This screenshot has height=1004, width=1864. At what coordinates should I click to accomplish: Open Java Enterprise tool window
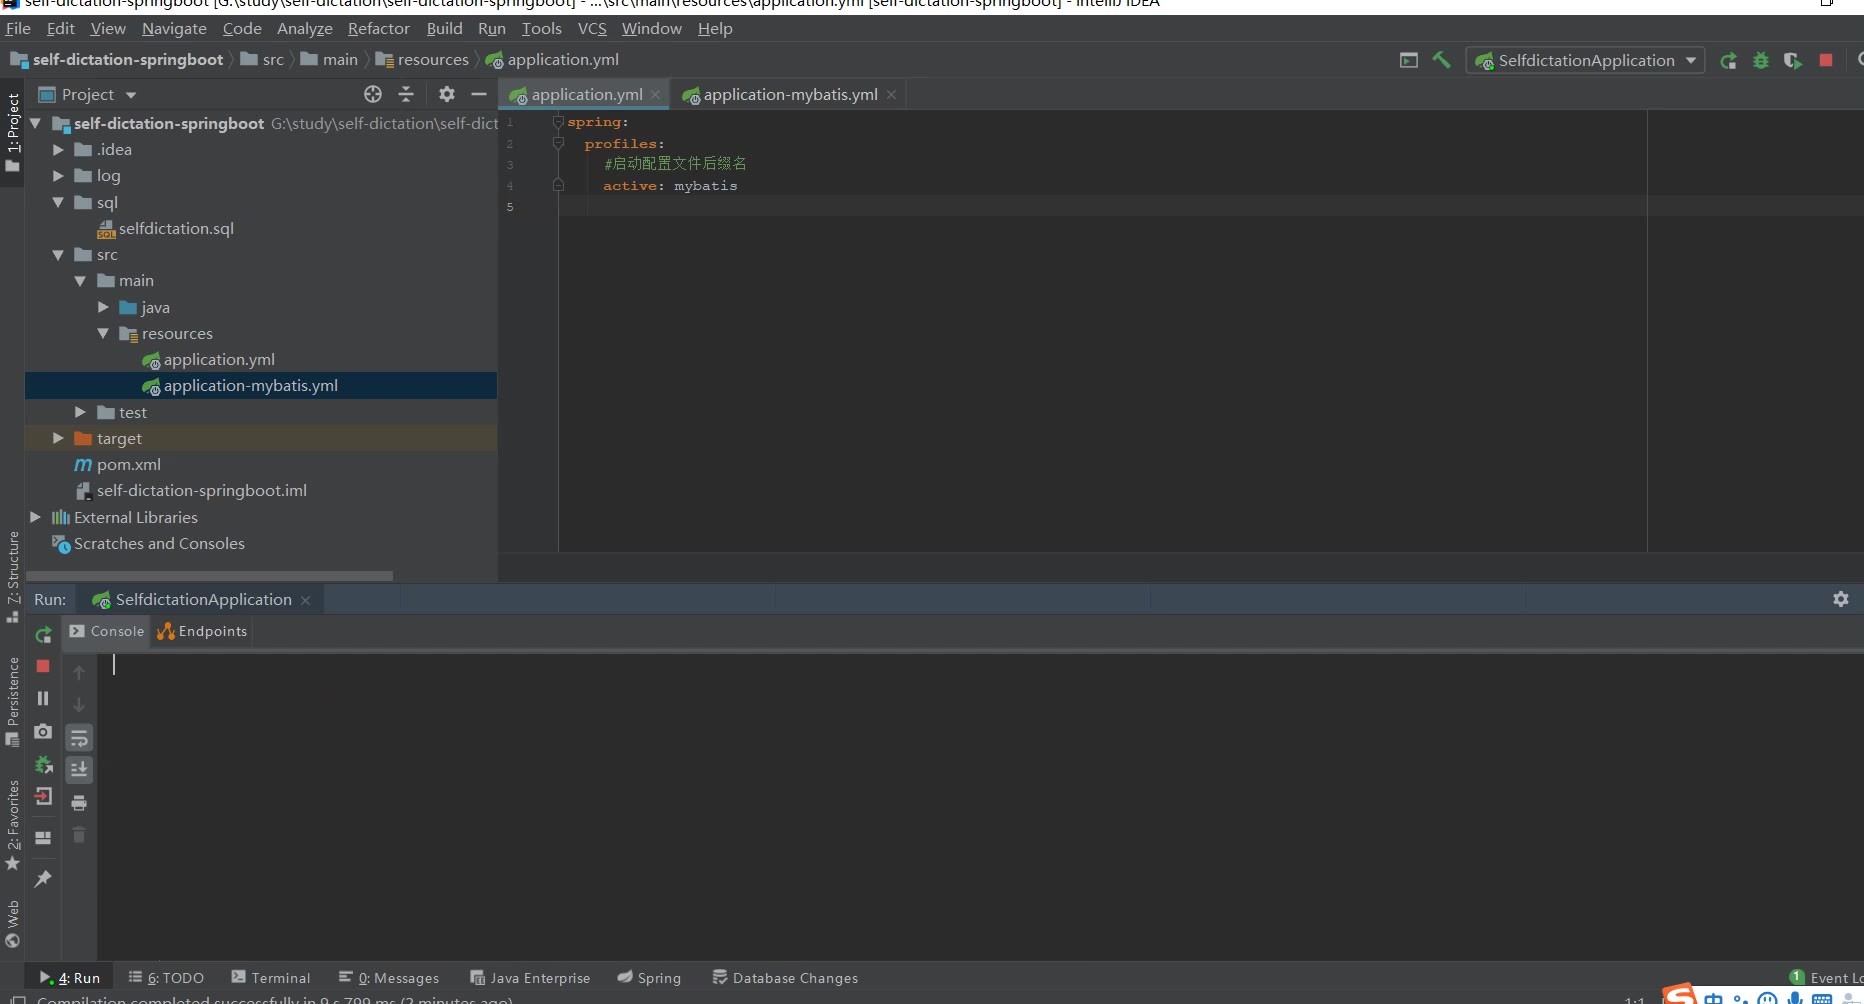(530, 978)
